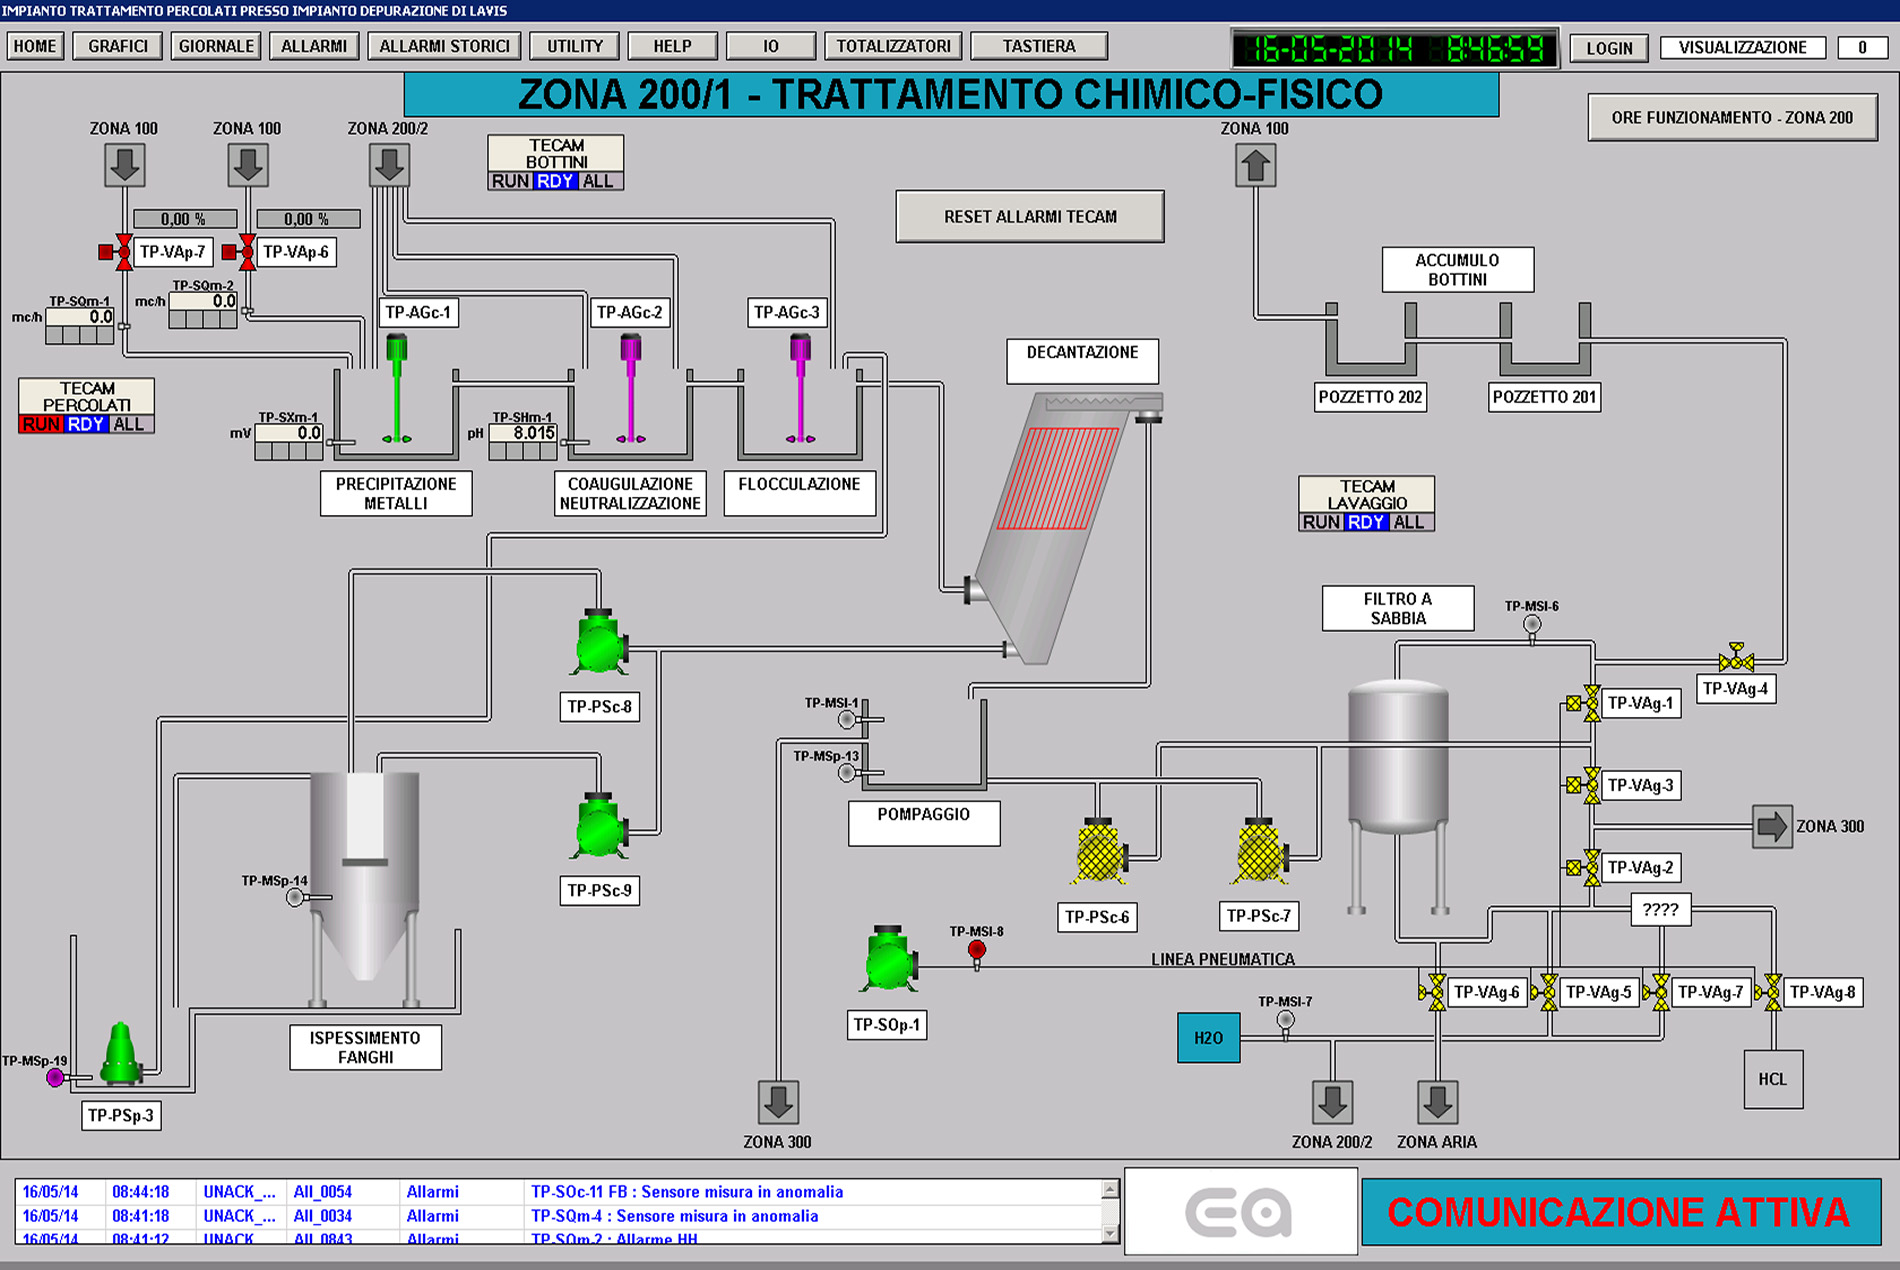
Task: Click RESET ALLARMI TECAM button
Action: pos(1030,216)
